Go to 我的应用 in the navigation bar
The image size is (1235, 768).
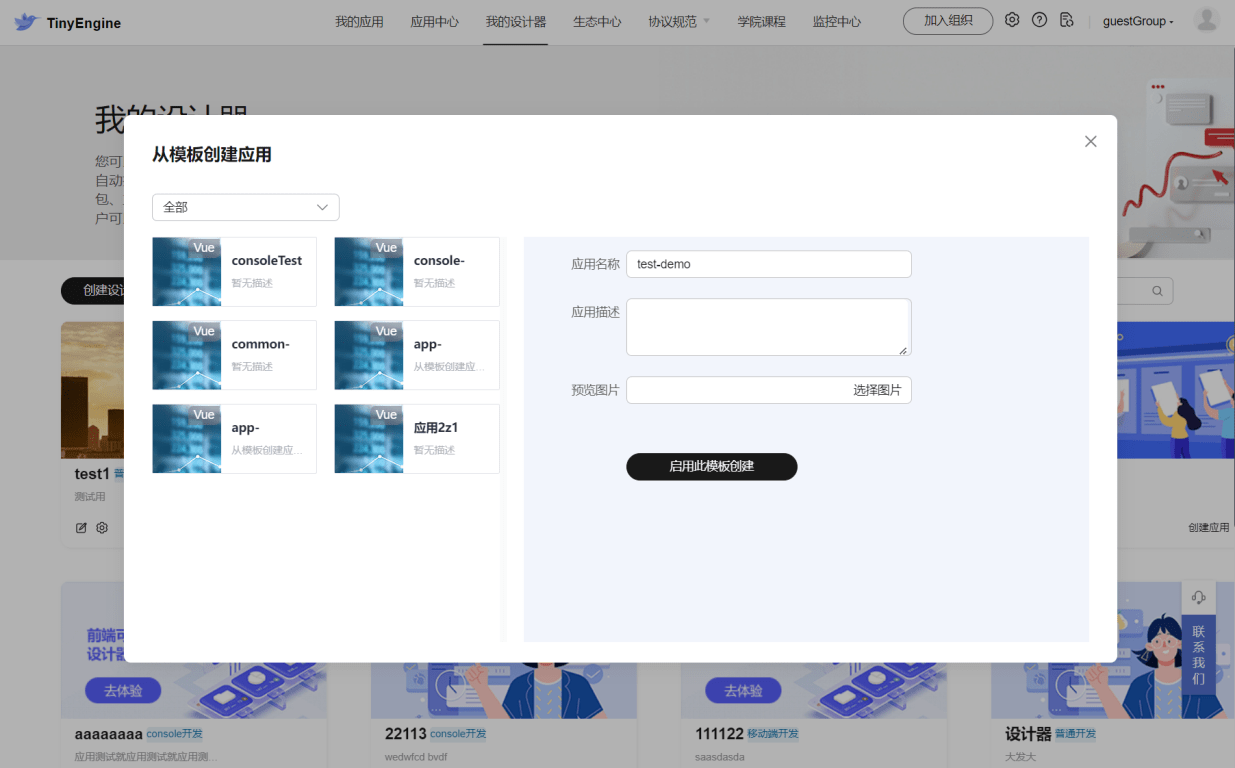tap(359, 22)
